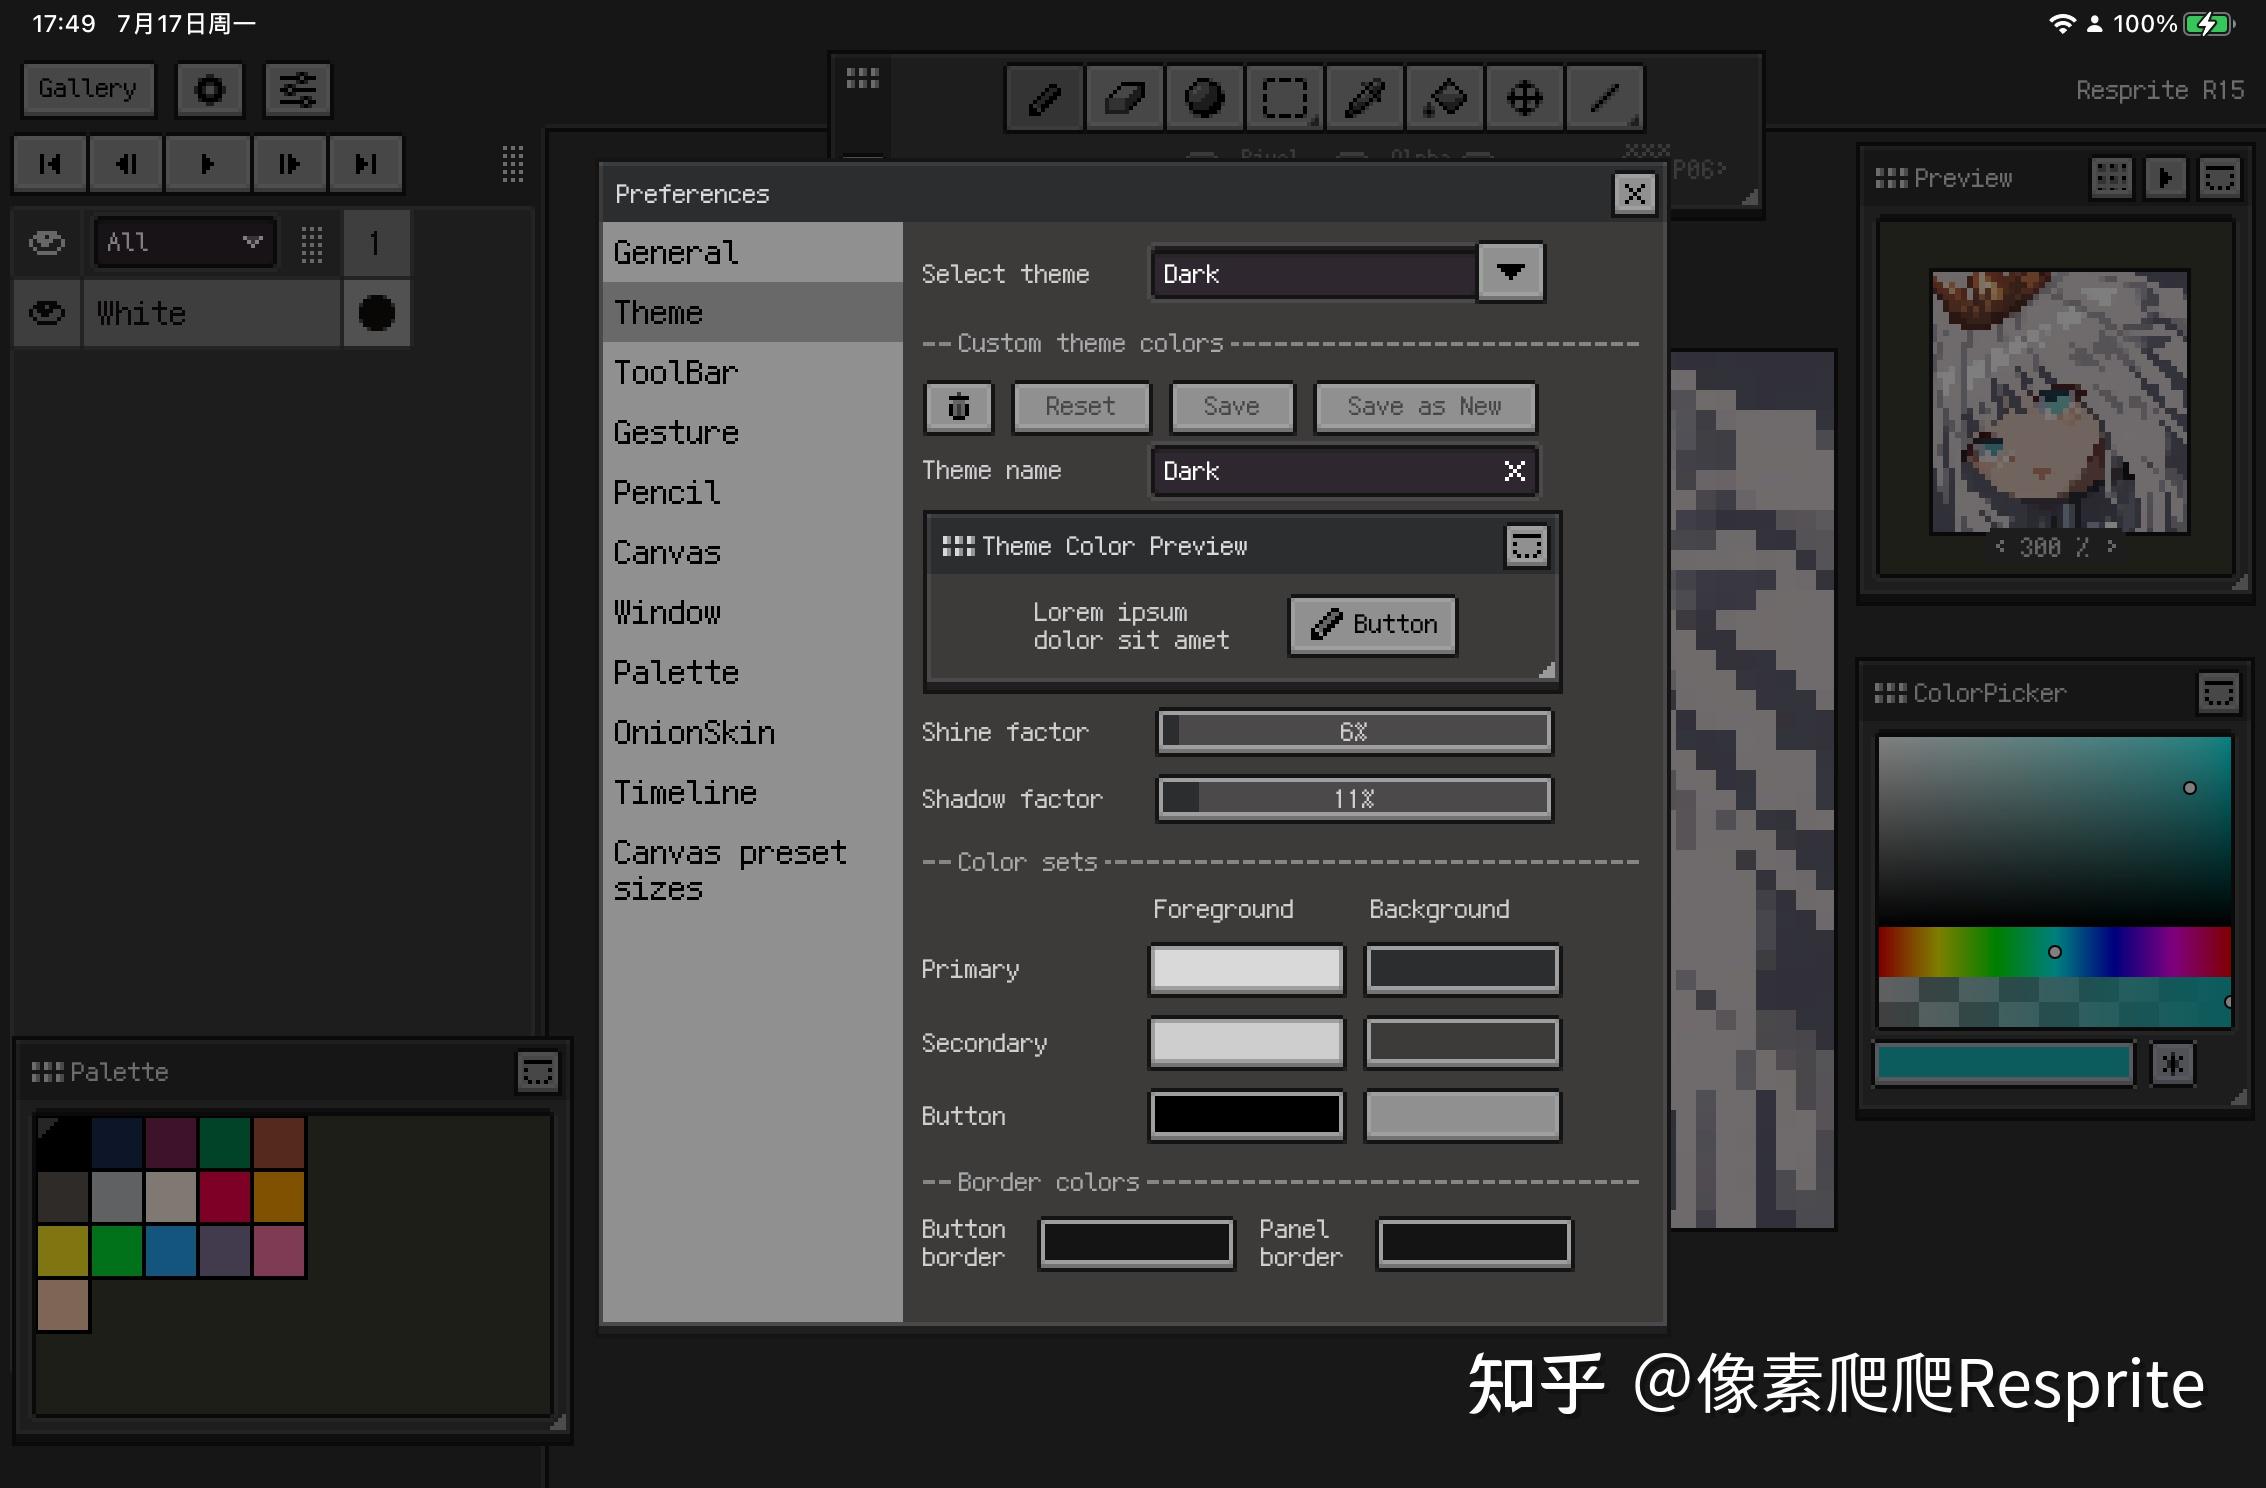
Task: Select the Paint Bucket fill tool
Action: click(1444, 97)
